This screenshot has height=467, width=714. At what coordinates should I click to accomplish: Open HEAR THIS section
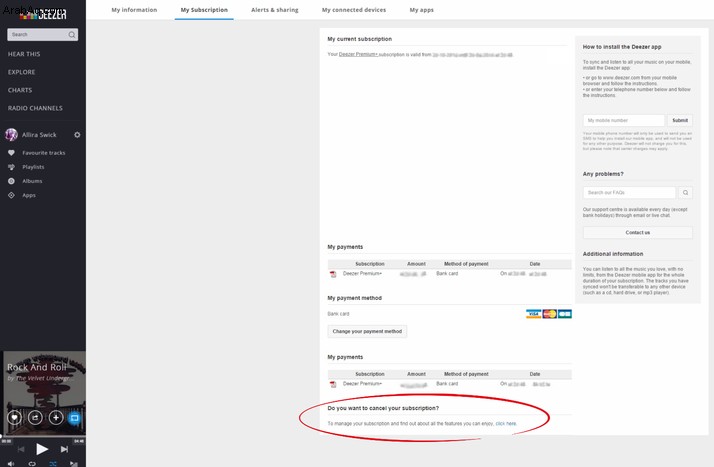pos(24,54)
